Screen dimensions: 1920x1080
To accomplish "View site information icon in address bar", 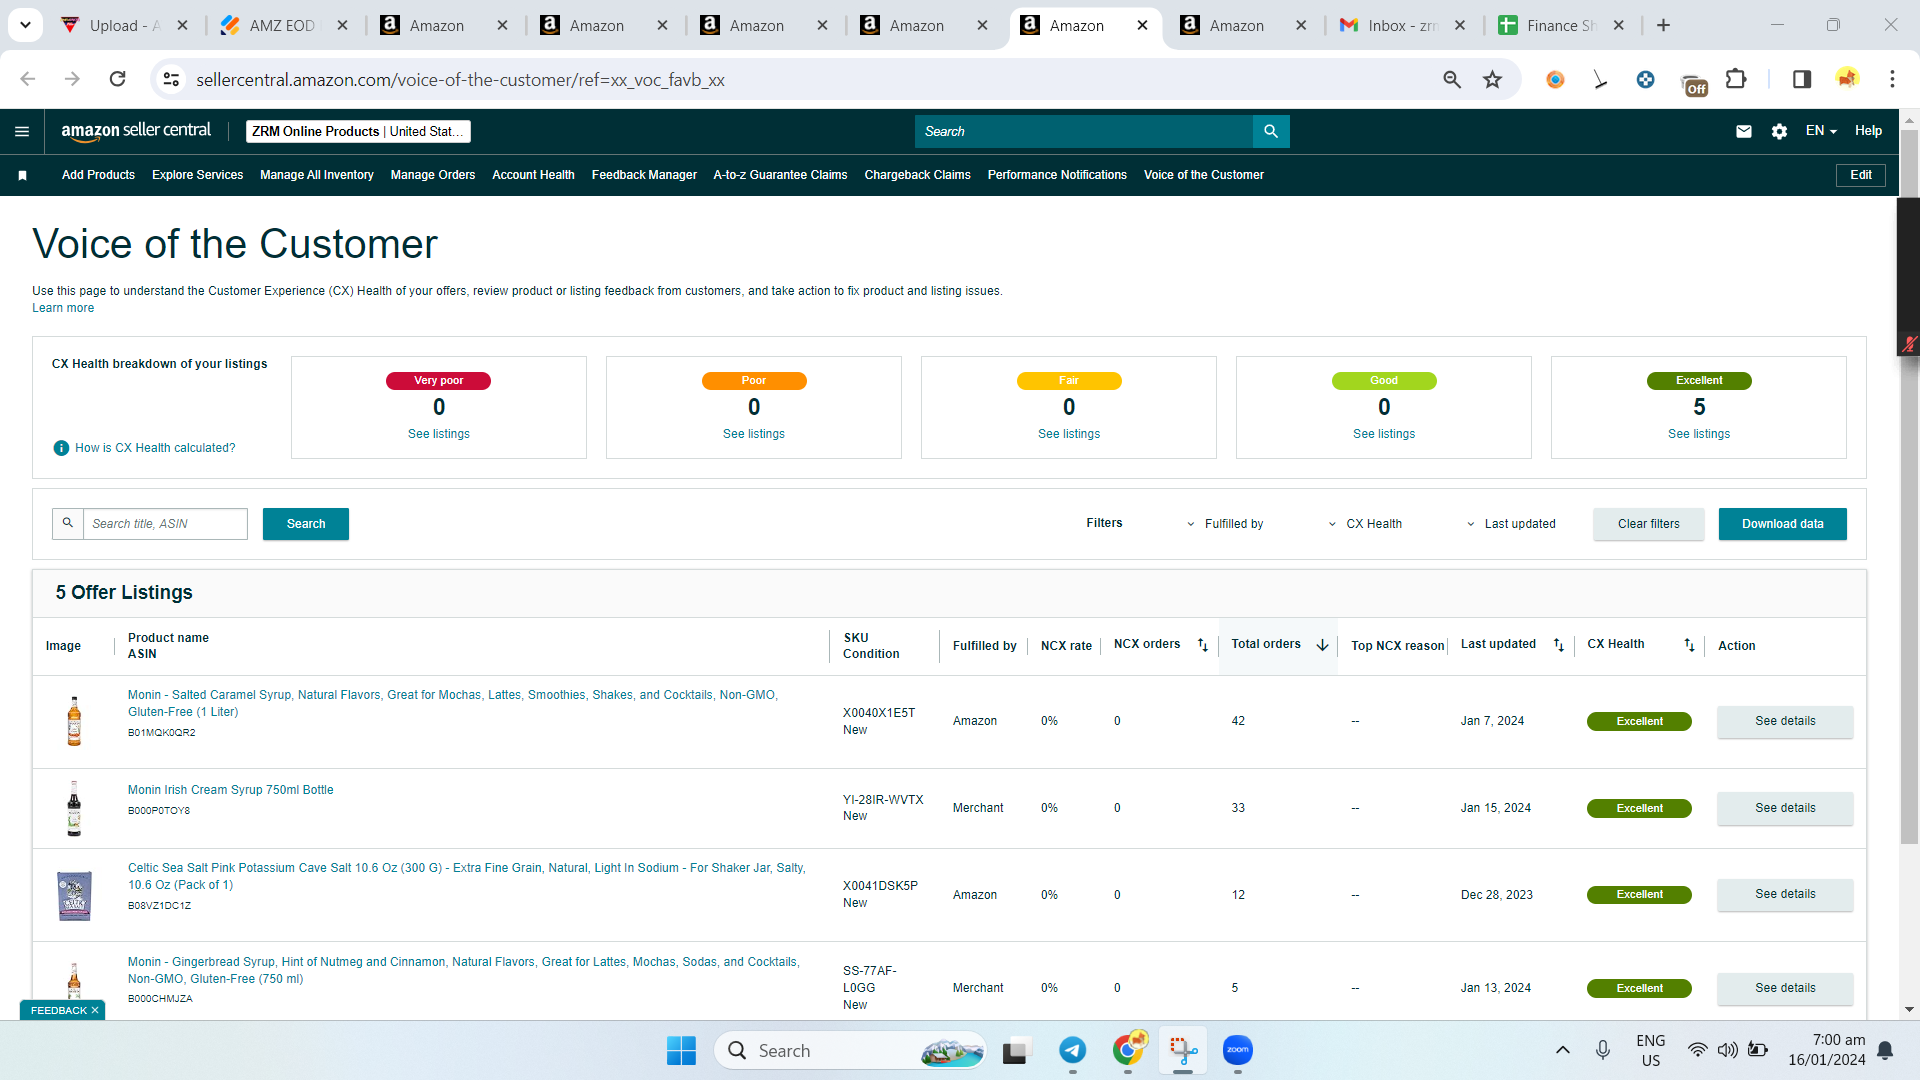I will pyautogui.click(x=172, y=79).
